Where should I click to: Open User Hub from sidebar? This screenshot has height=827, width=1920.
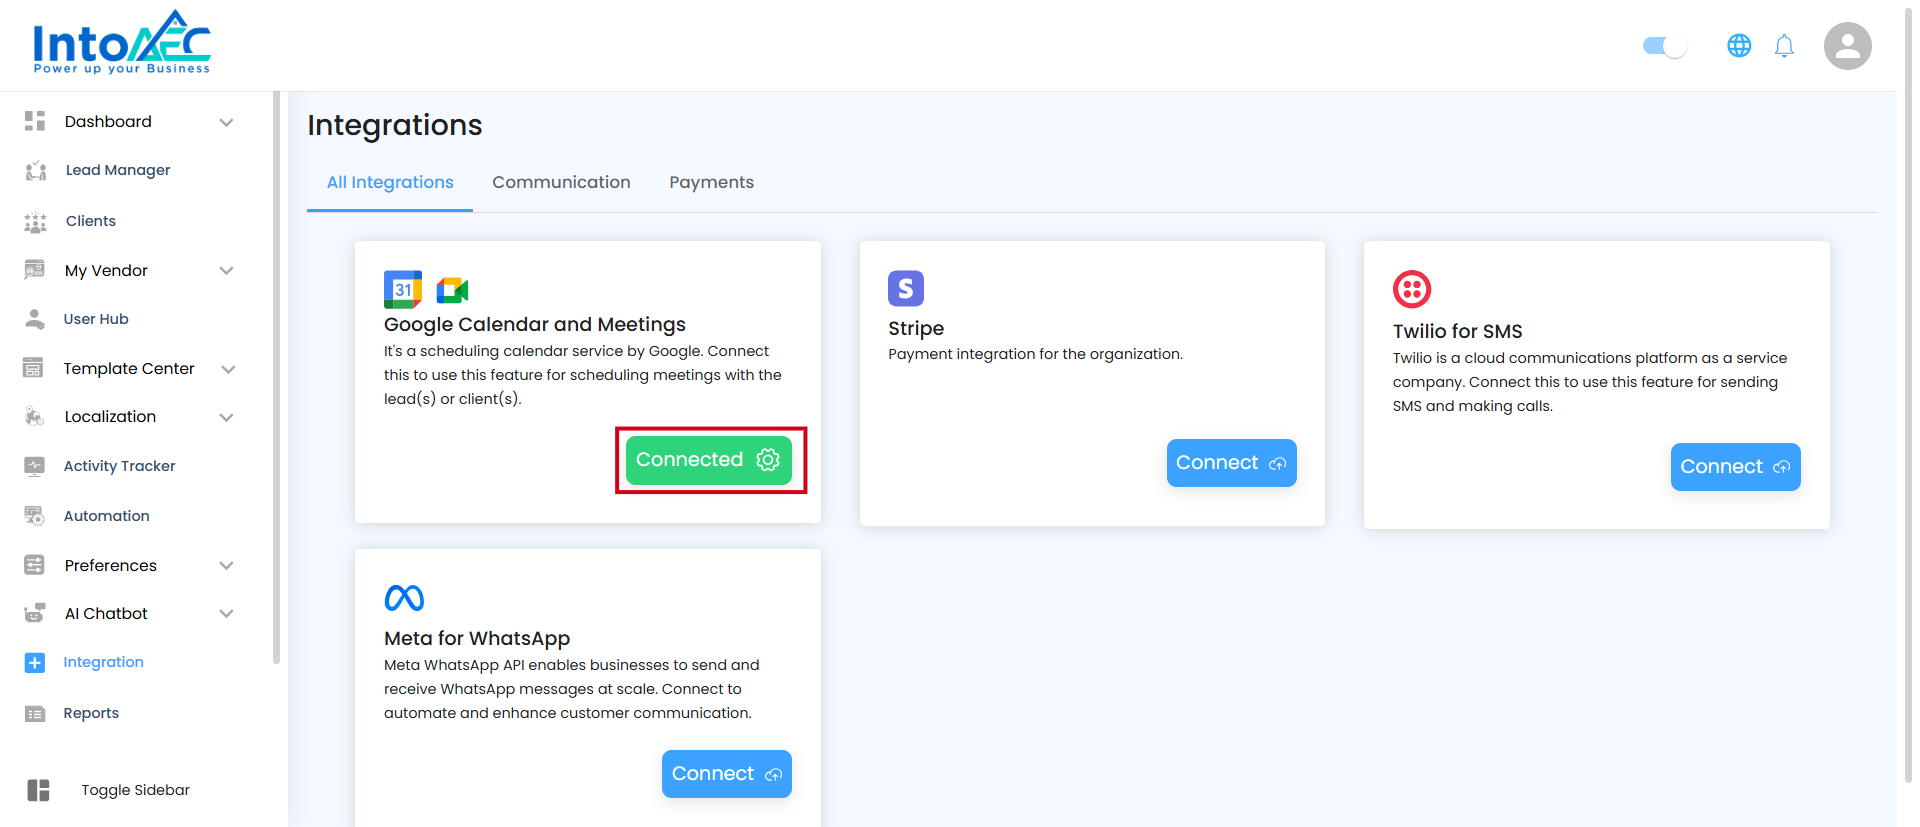tap(96, 319)
